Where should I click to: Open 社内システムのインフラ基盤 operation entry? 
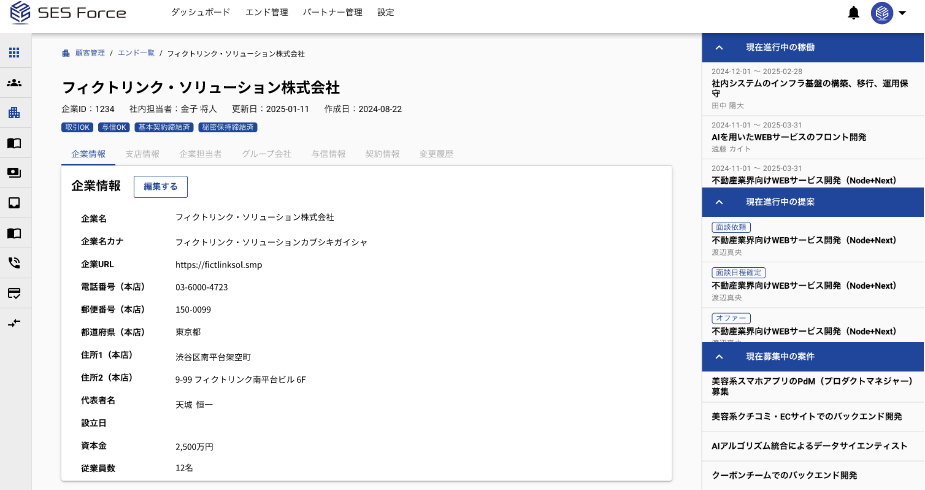812,88
